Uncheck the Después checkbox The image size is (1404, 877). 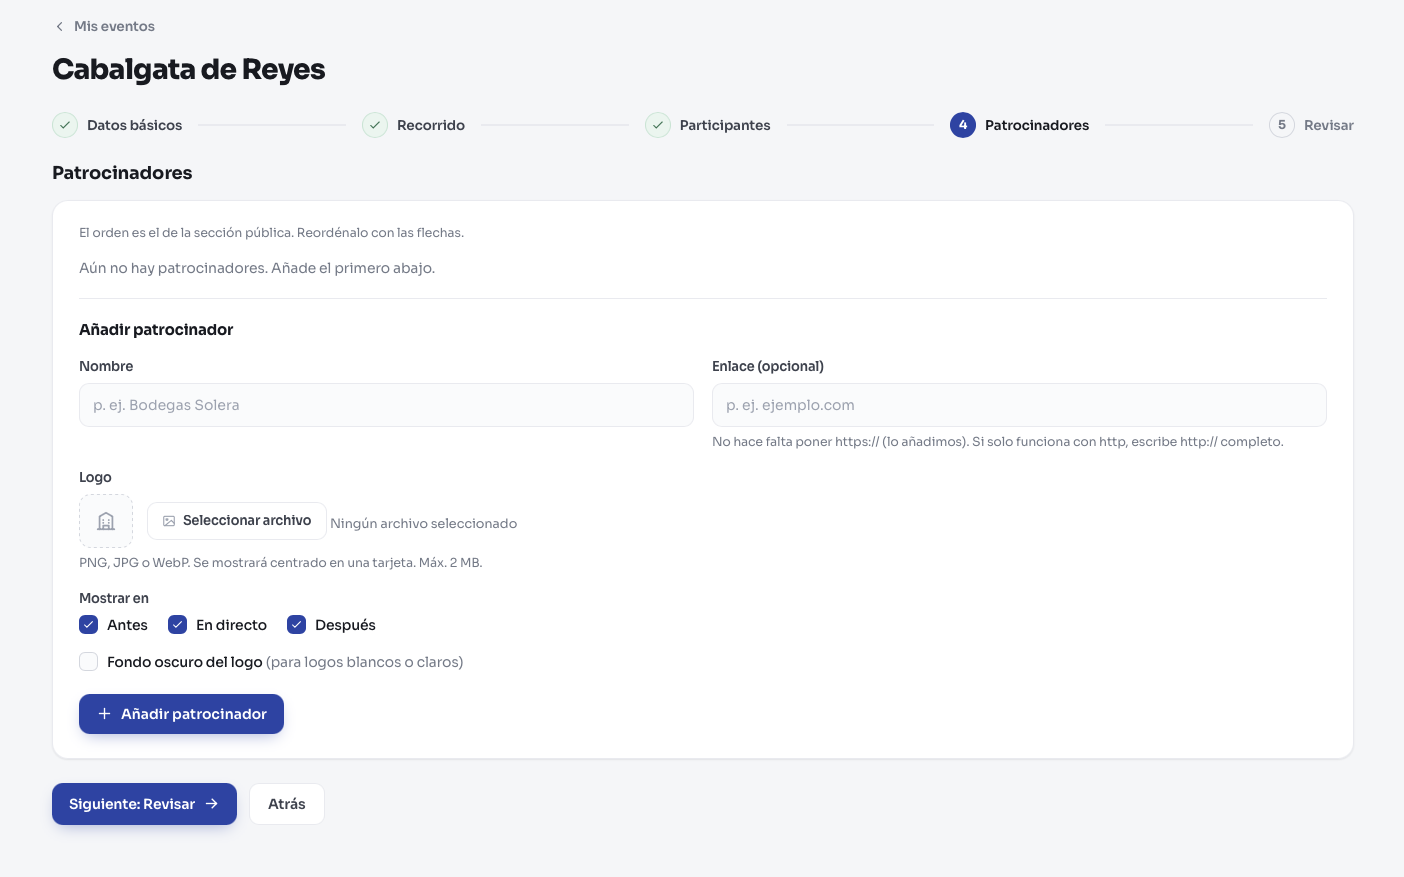[x=297, y=625]
